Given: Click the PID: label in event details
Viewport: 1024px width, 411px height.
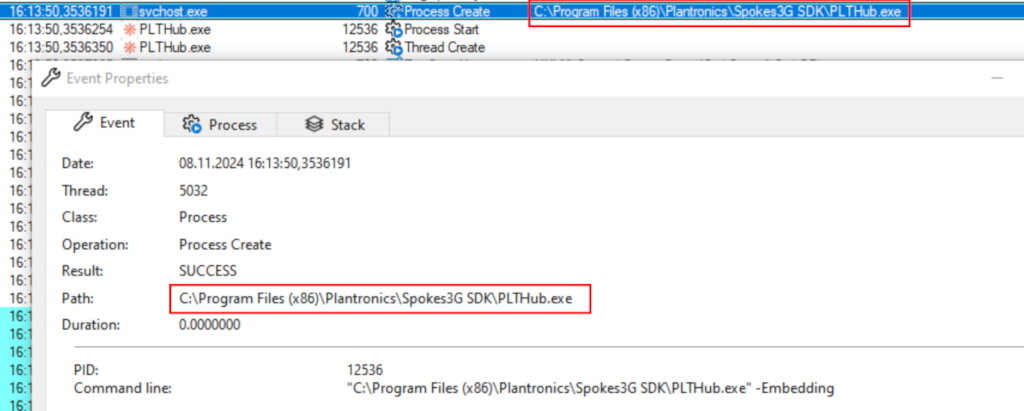Looking at the screenshot, I should pyautogui.click(x=86, y=370).
